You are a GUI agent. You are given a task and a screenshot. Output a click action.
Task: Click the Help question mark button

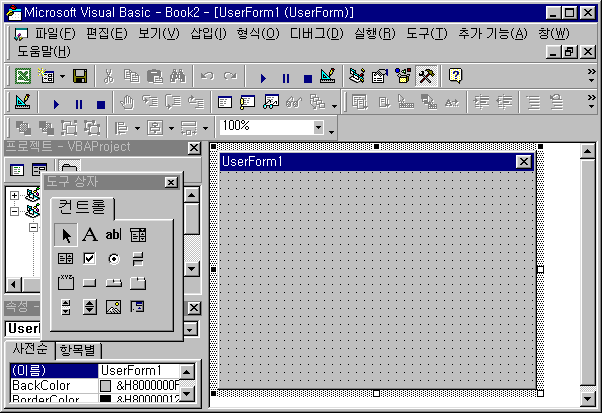pyautogui.click(x=456, y=76)
